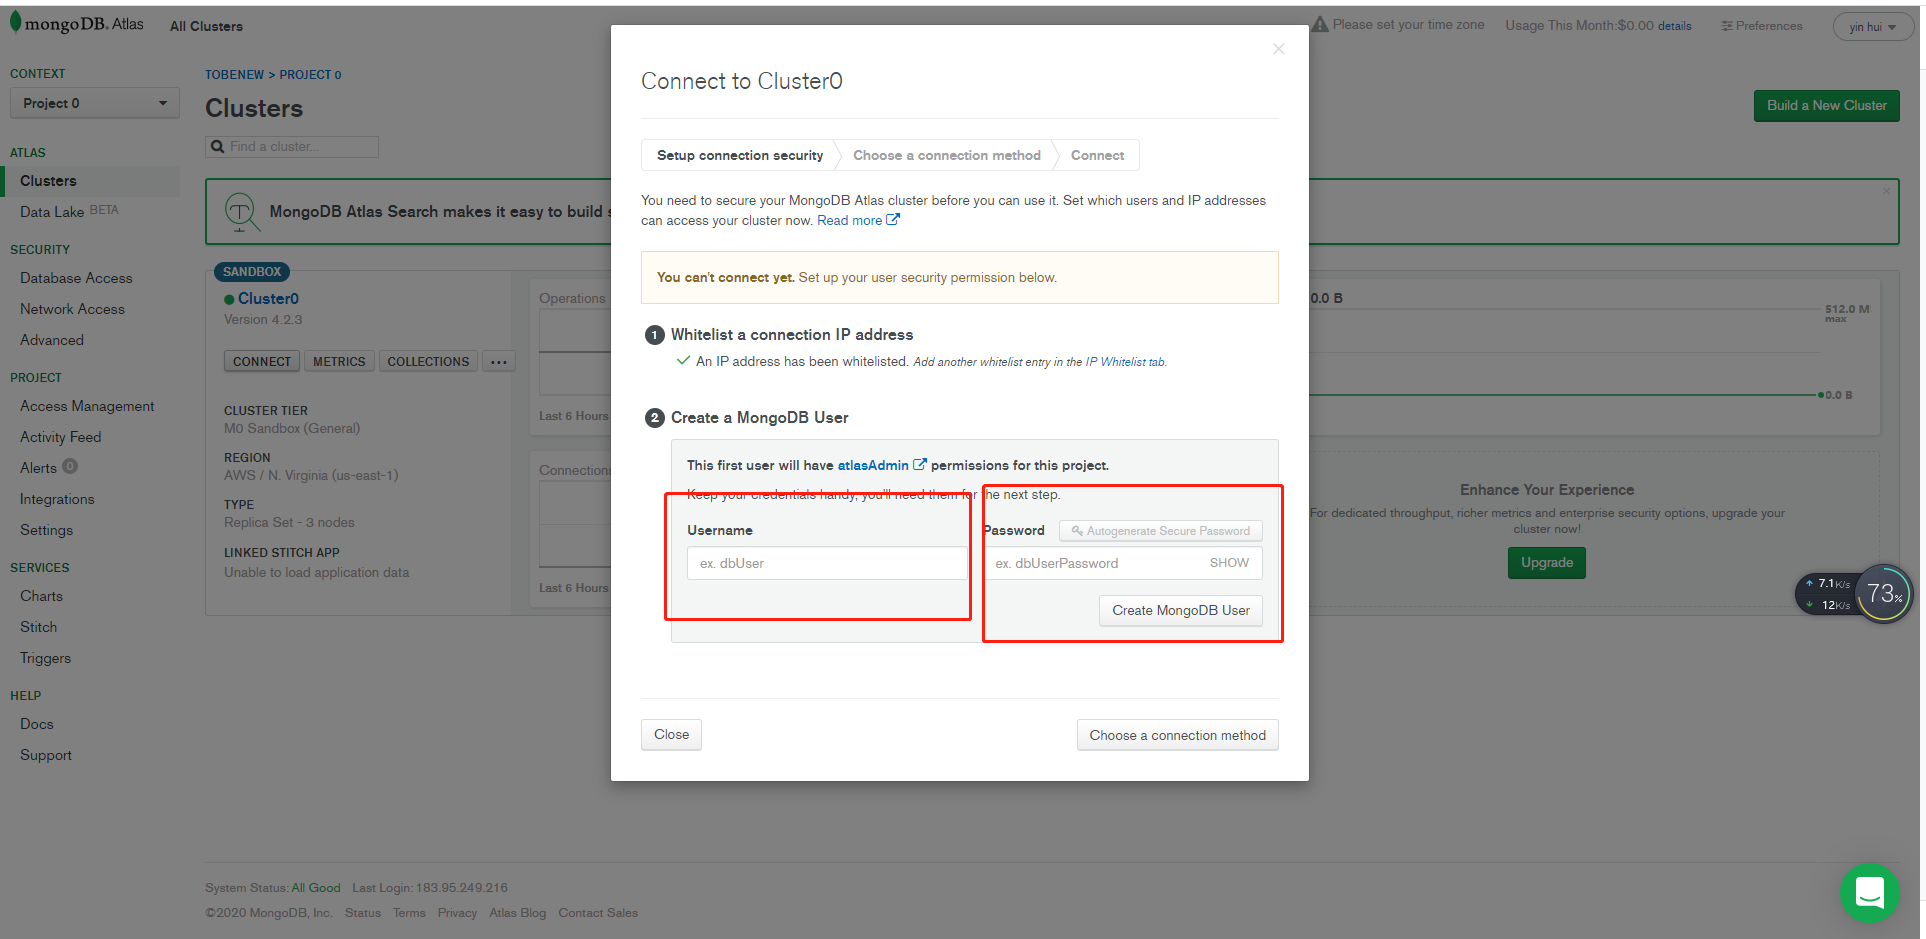Click the usage details link
The width and height of the screenshot is (1926, 939).
tap(1675, 26)
